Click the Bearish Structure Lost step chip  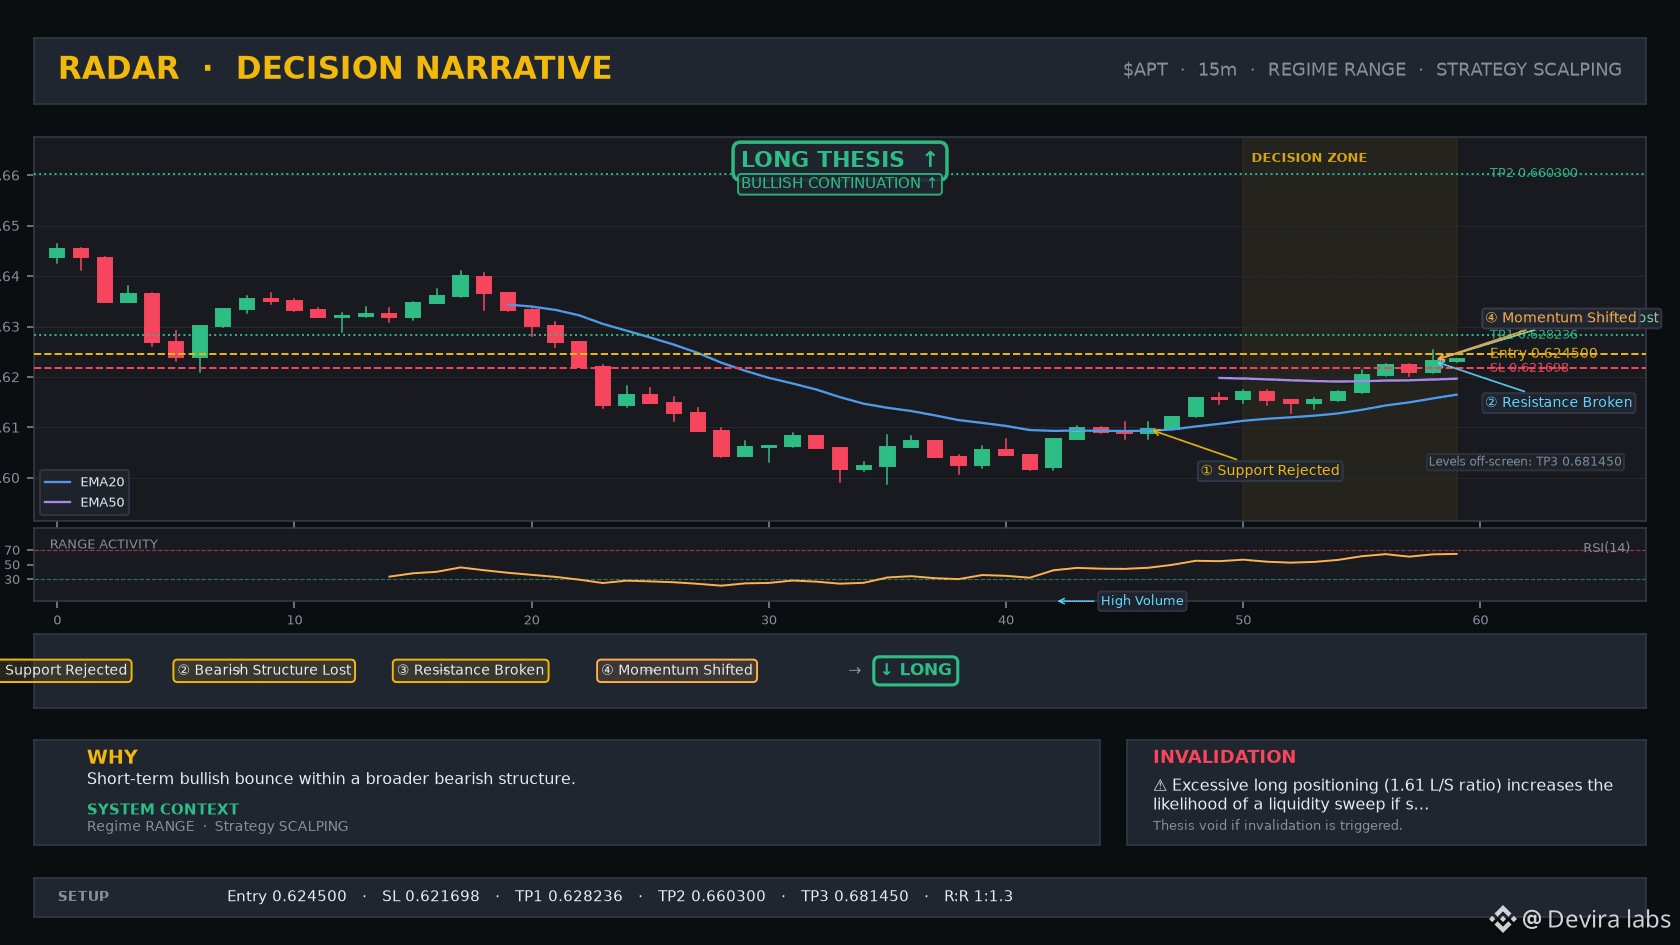[x=264, y=670]
